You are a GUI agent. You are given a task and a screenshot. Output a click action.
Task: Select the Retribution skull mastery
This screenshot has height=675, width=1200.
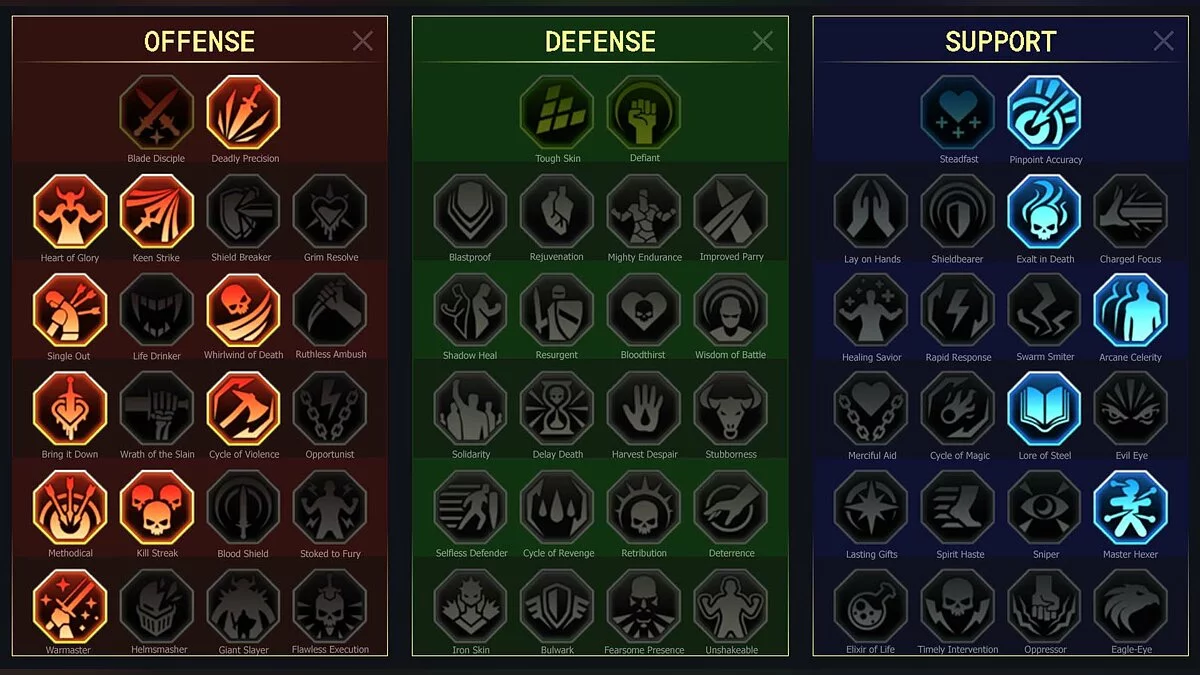tap(644, 508)
